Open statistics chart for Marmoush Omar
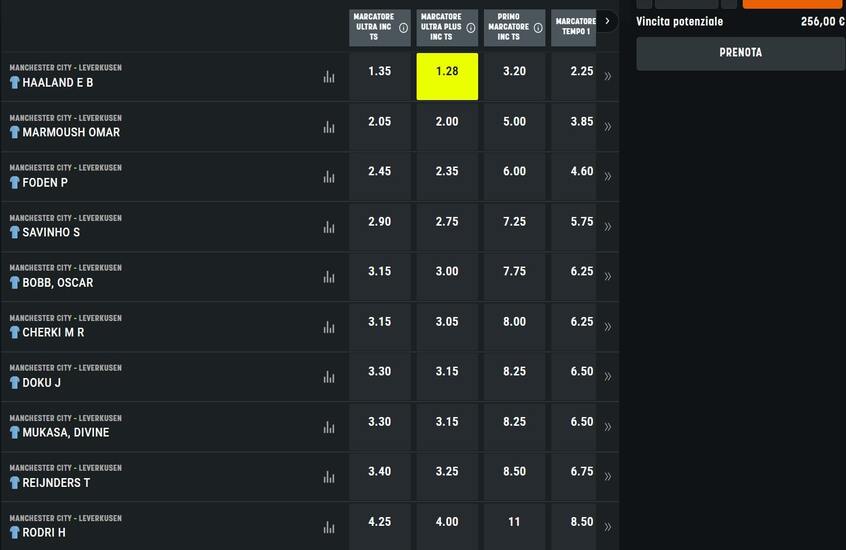 click(329, 127)
